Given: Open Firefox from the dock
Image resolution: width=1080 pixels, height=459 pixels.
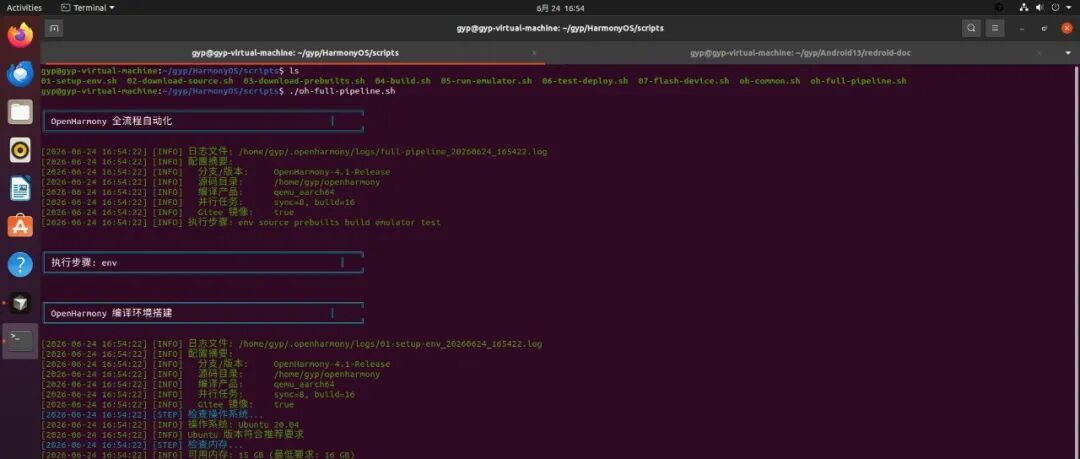Looking at the screenshot, I should coord(20,34).
